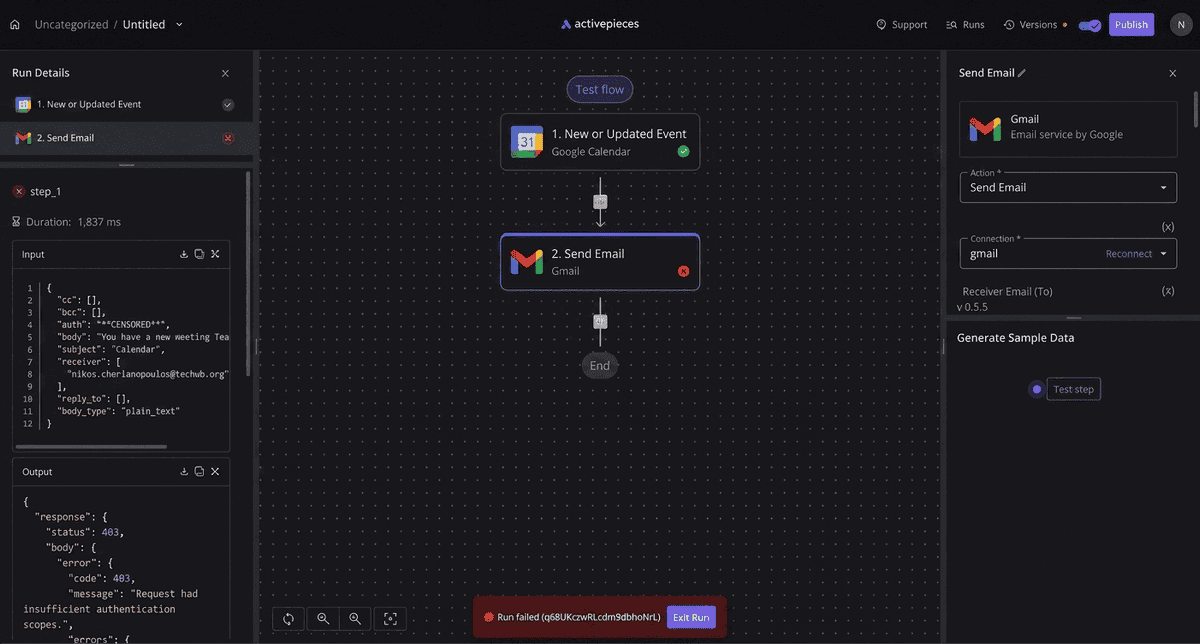Image resolution: width=1200 pixels, height=644 pixels.
Task: Toggle dynamic value (x) for Connection
Action: (1168, 227)
